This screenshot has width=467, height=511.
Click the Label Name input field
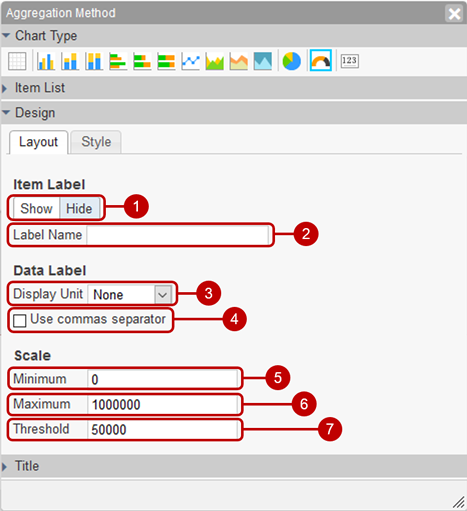[x=178, y=235]
